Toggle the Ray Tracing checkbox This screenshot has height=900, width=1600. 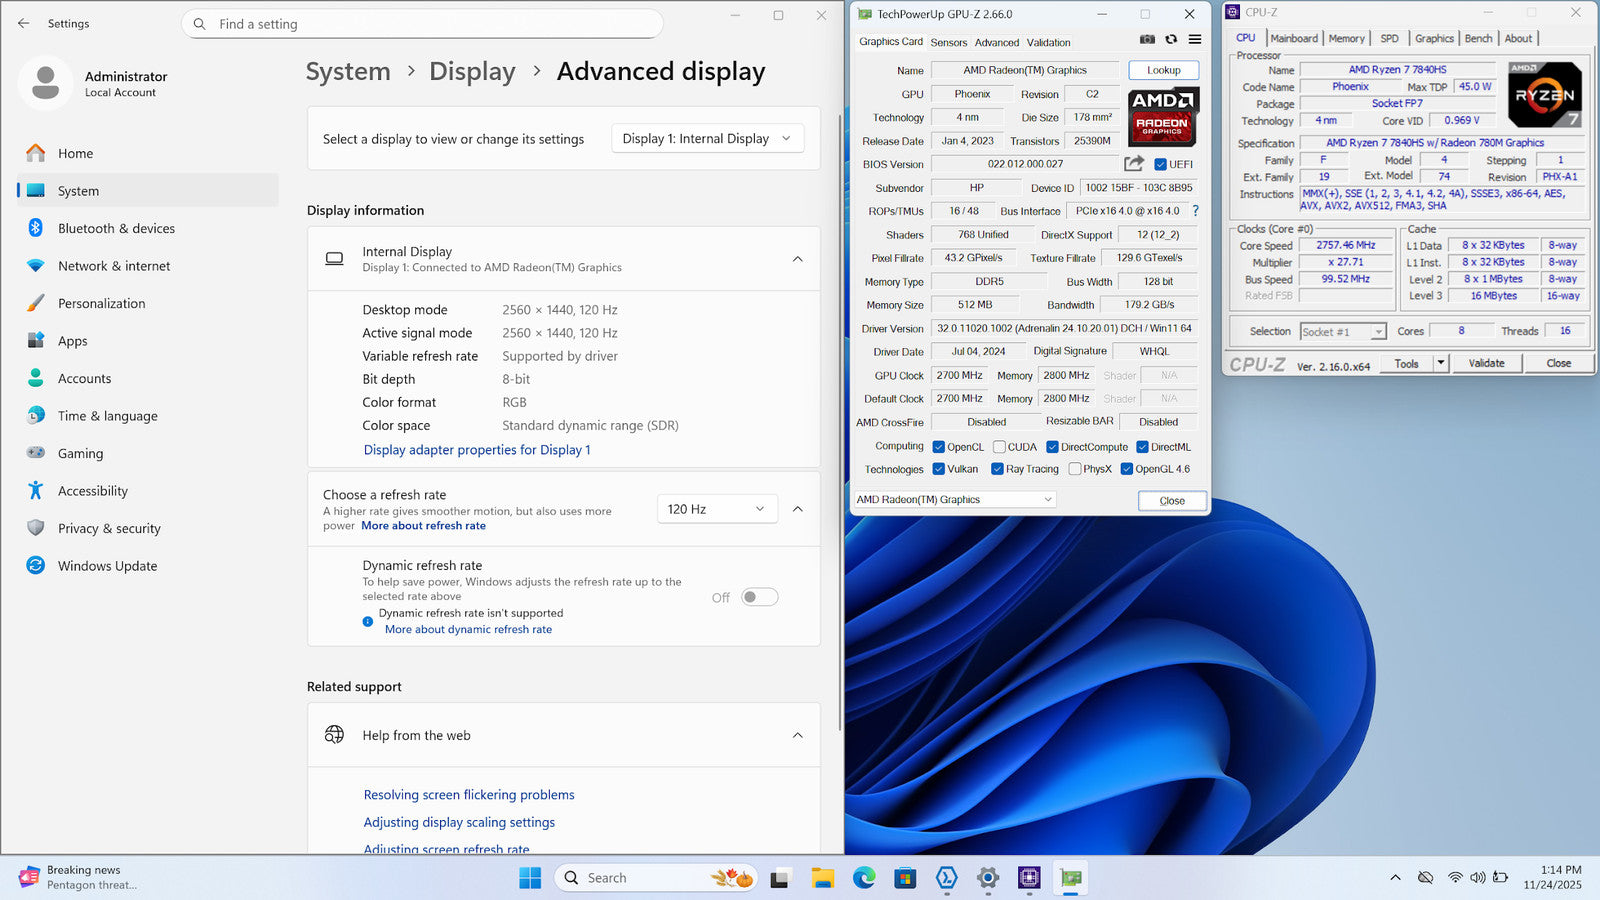tap(997, 469)
